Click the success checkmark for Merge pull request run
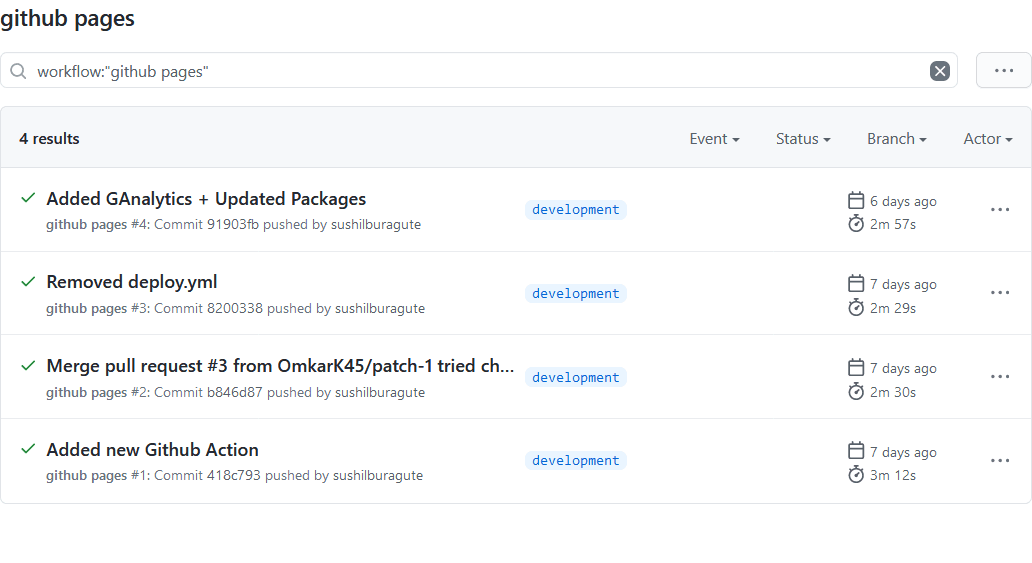 tap(28, 365)
